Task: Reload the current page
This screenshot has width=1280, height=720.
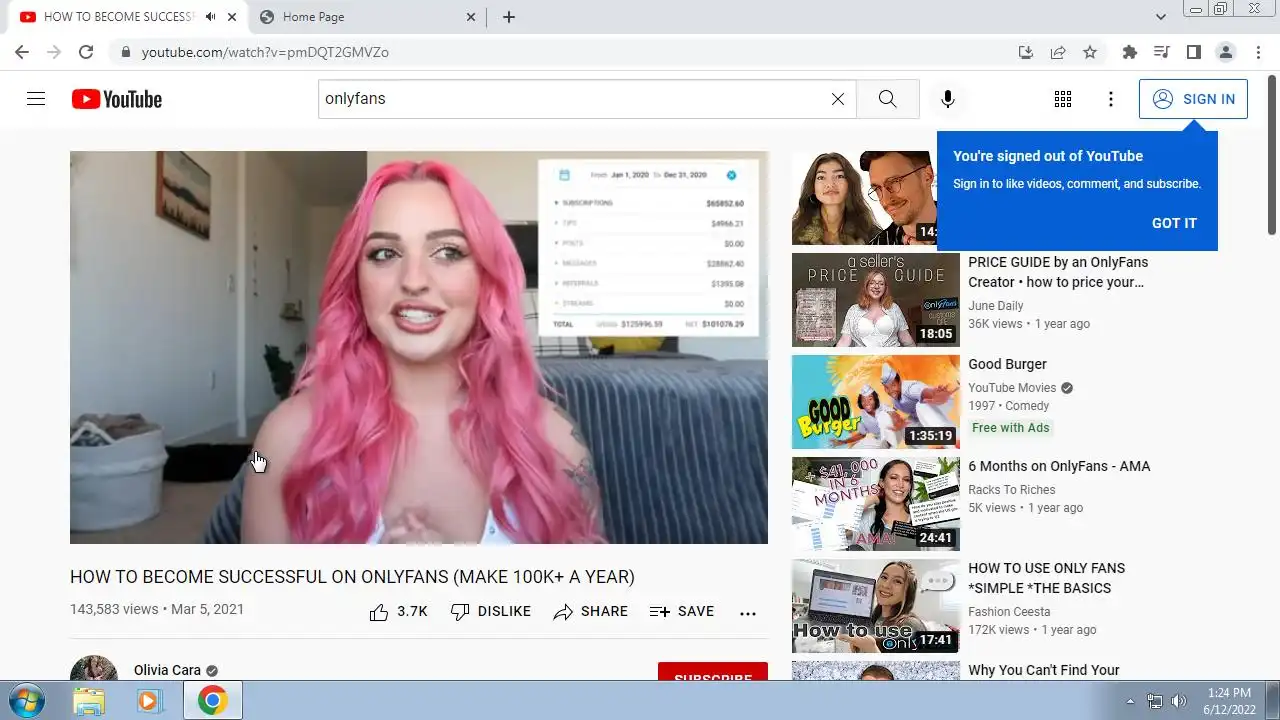Action: coord(86,52)
